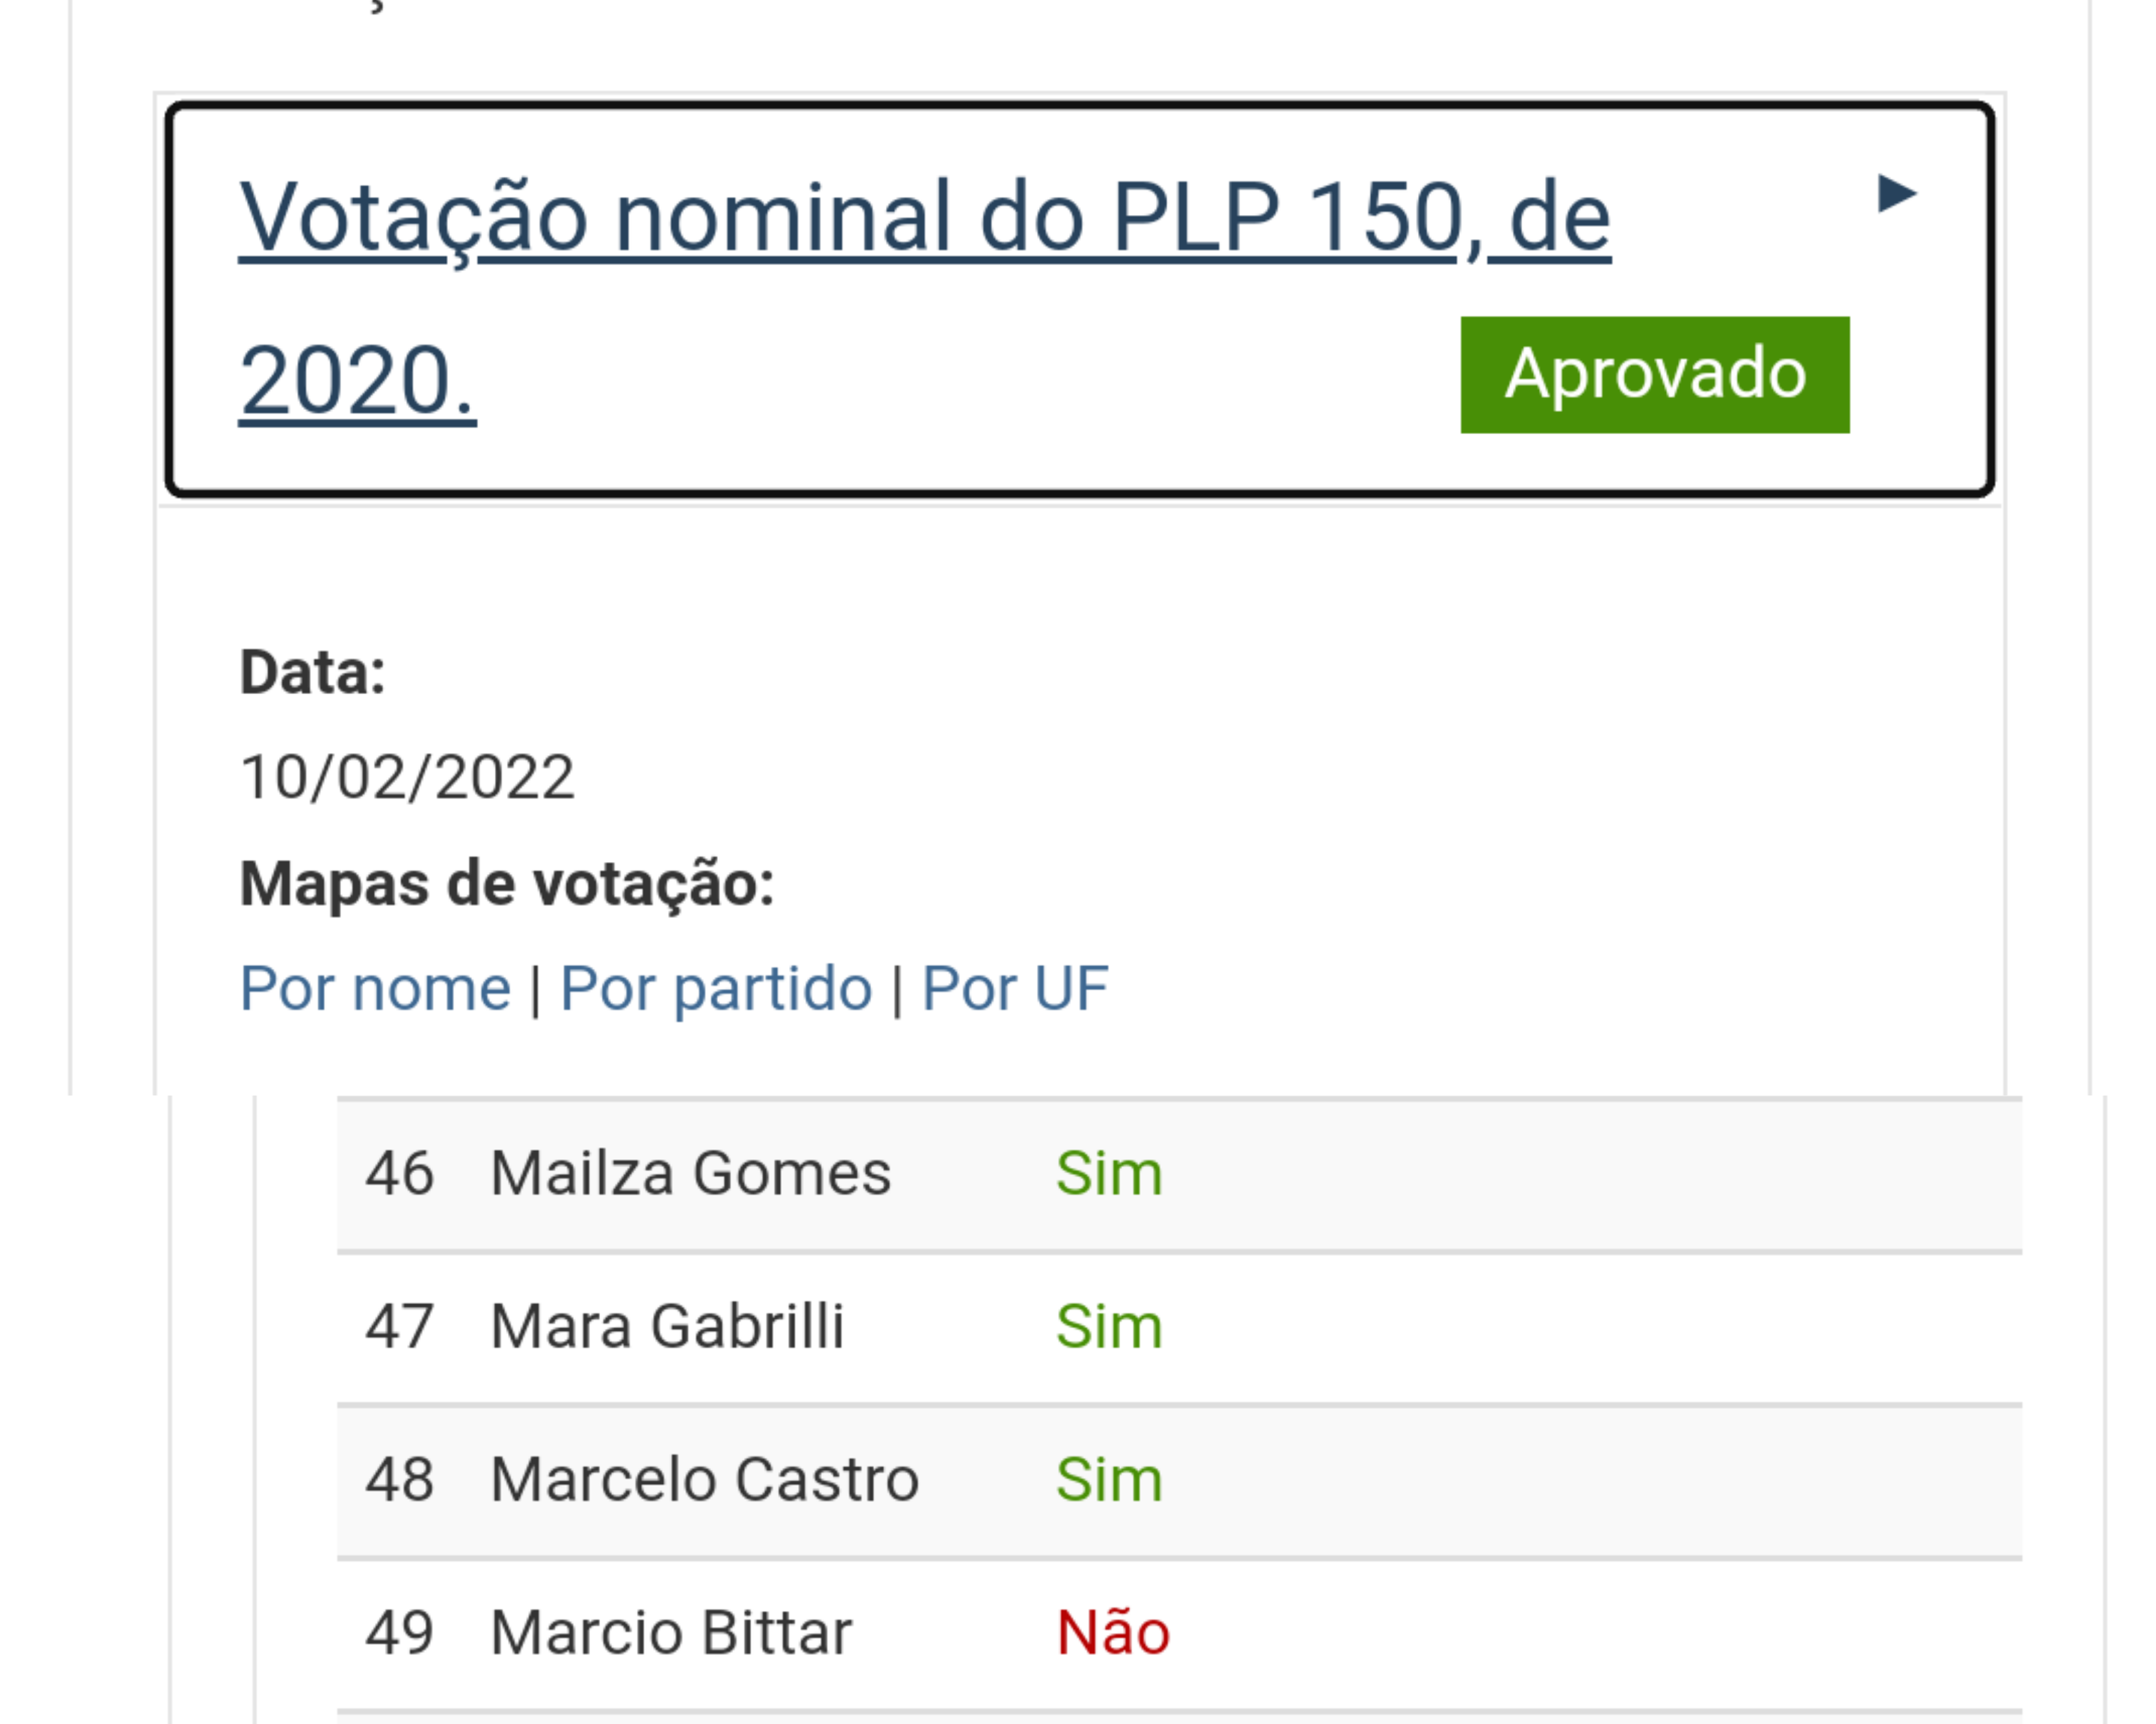The image size is (2156, 1724).
Task: Click the green Aprovado status badge
Action: tap(1655, 375)
